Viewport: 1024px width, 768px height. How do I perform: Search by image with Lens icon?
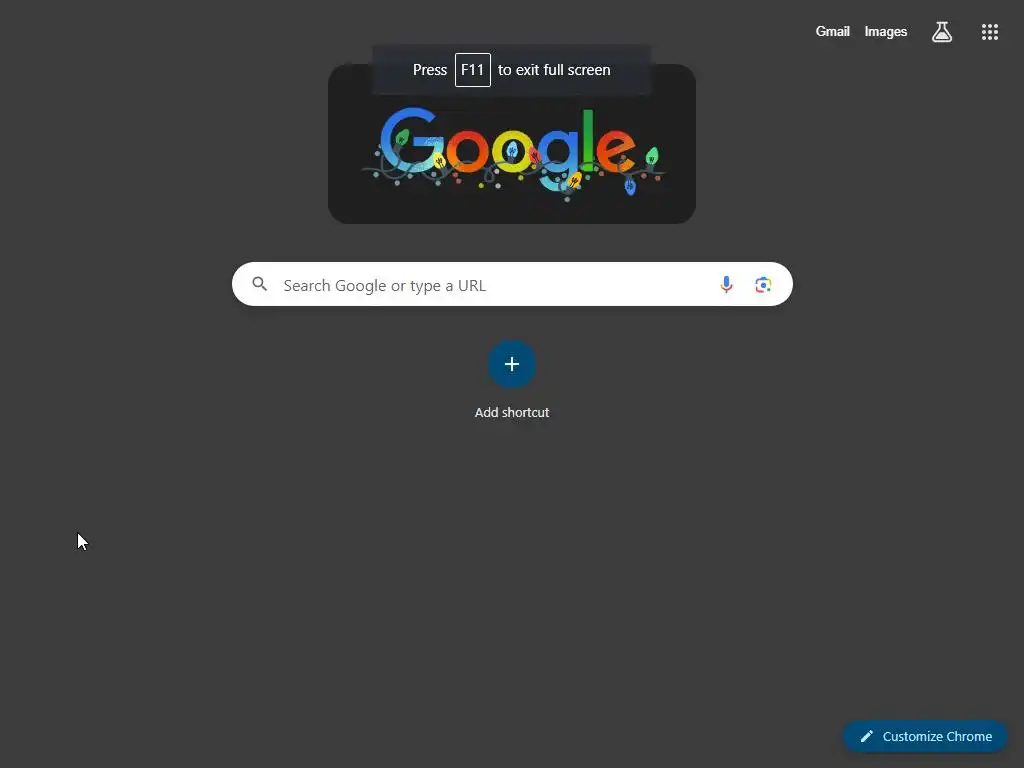tap(763, 285)
